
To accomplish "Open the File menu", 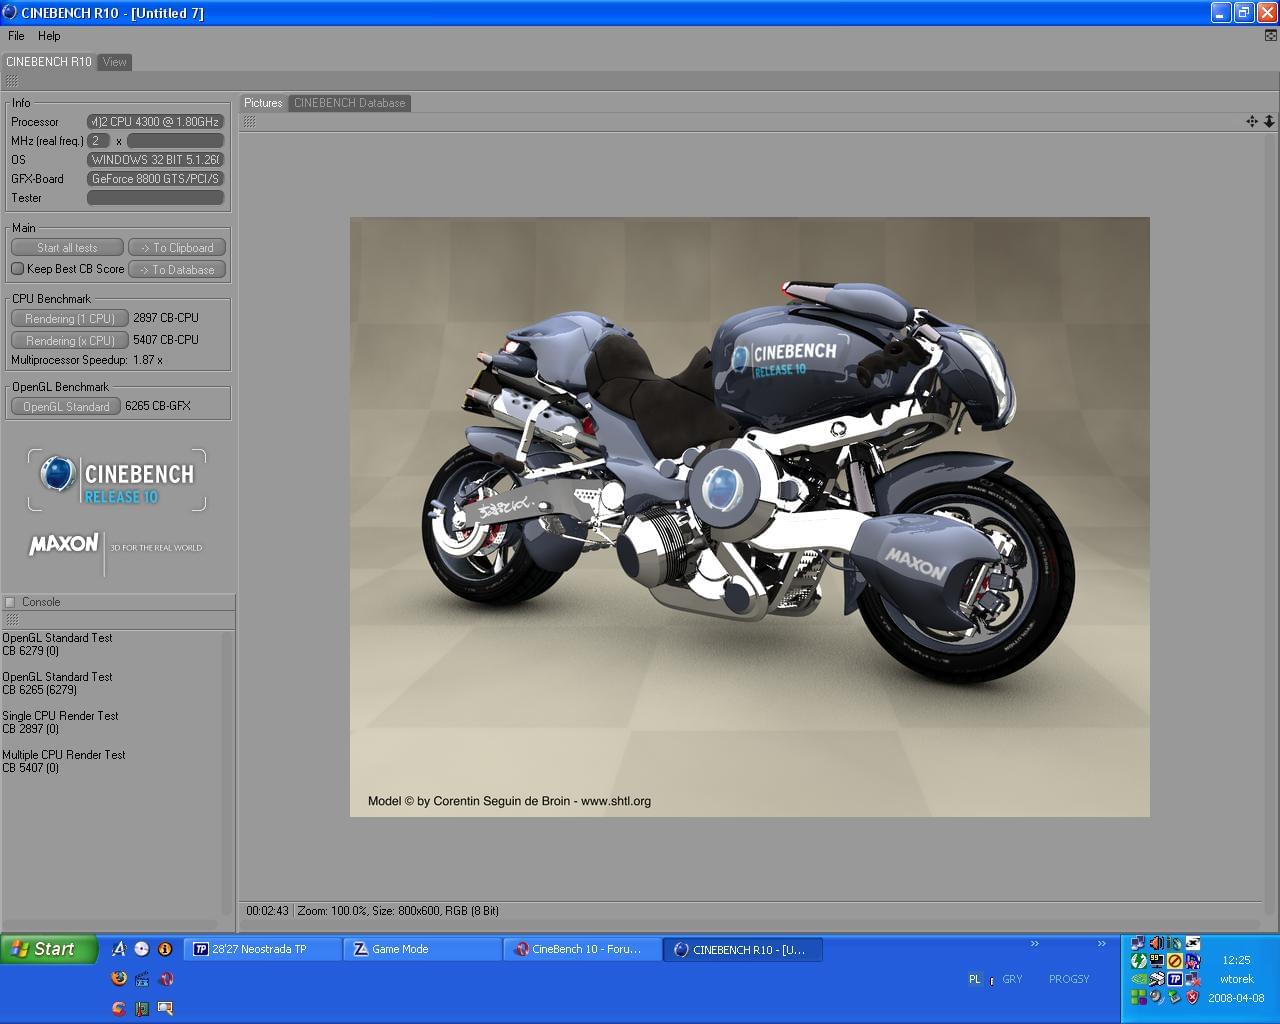I will (16, 36).
